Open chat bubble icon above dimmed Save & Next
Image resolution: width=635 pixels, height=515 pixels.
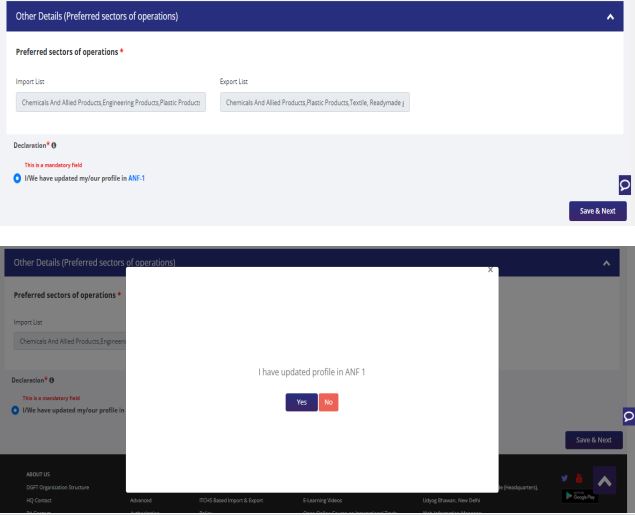coord(627,415)
